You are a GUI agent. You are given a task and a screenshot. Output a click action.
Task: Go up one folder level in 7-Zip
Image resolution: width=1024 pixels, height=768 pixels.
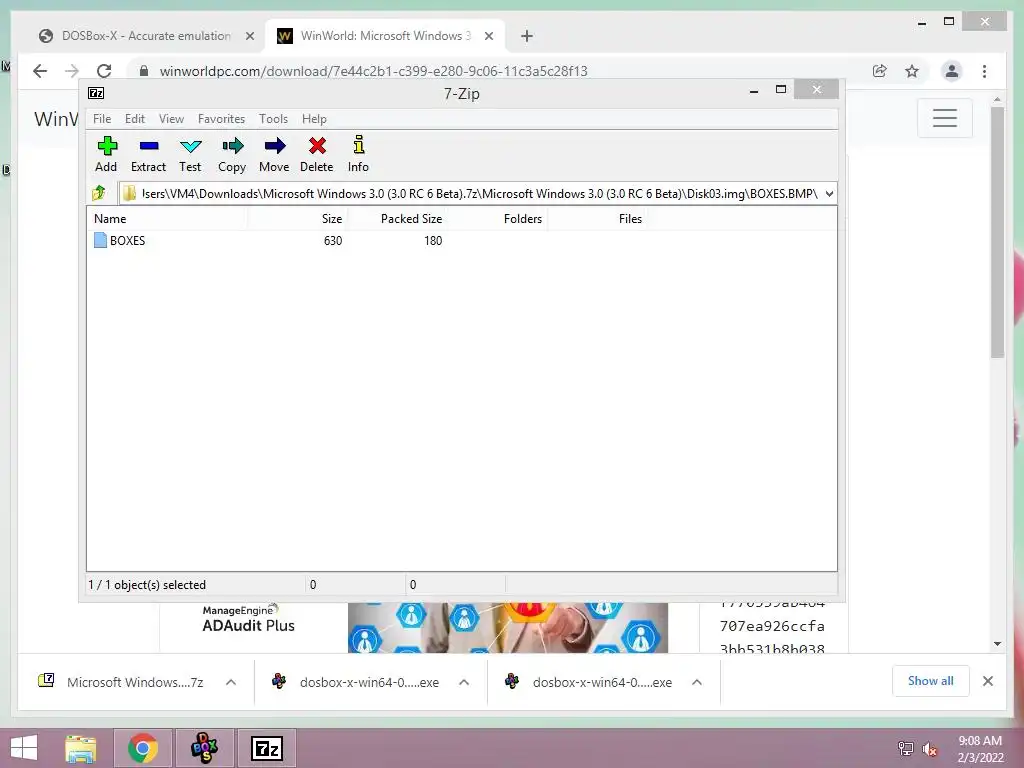click(x=99, y=193)
